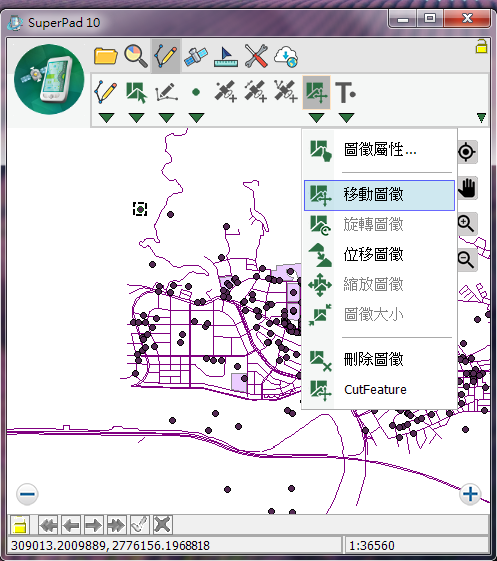
Task: Open the wrench and screwdriver settings
Action: tap(256, 56)
